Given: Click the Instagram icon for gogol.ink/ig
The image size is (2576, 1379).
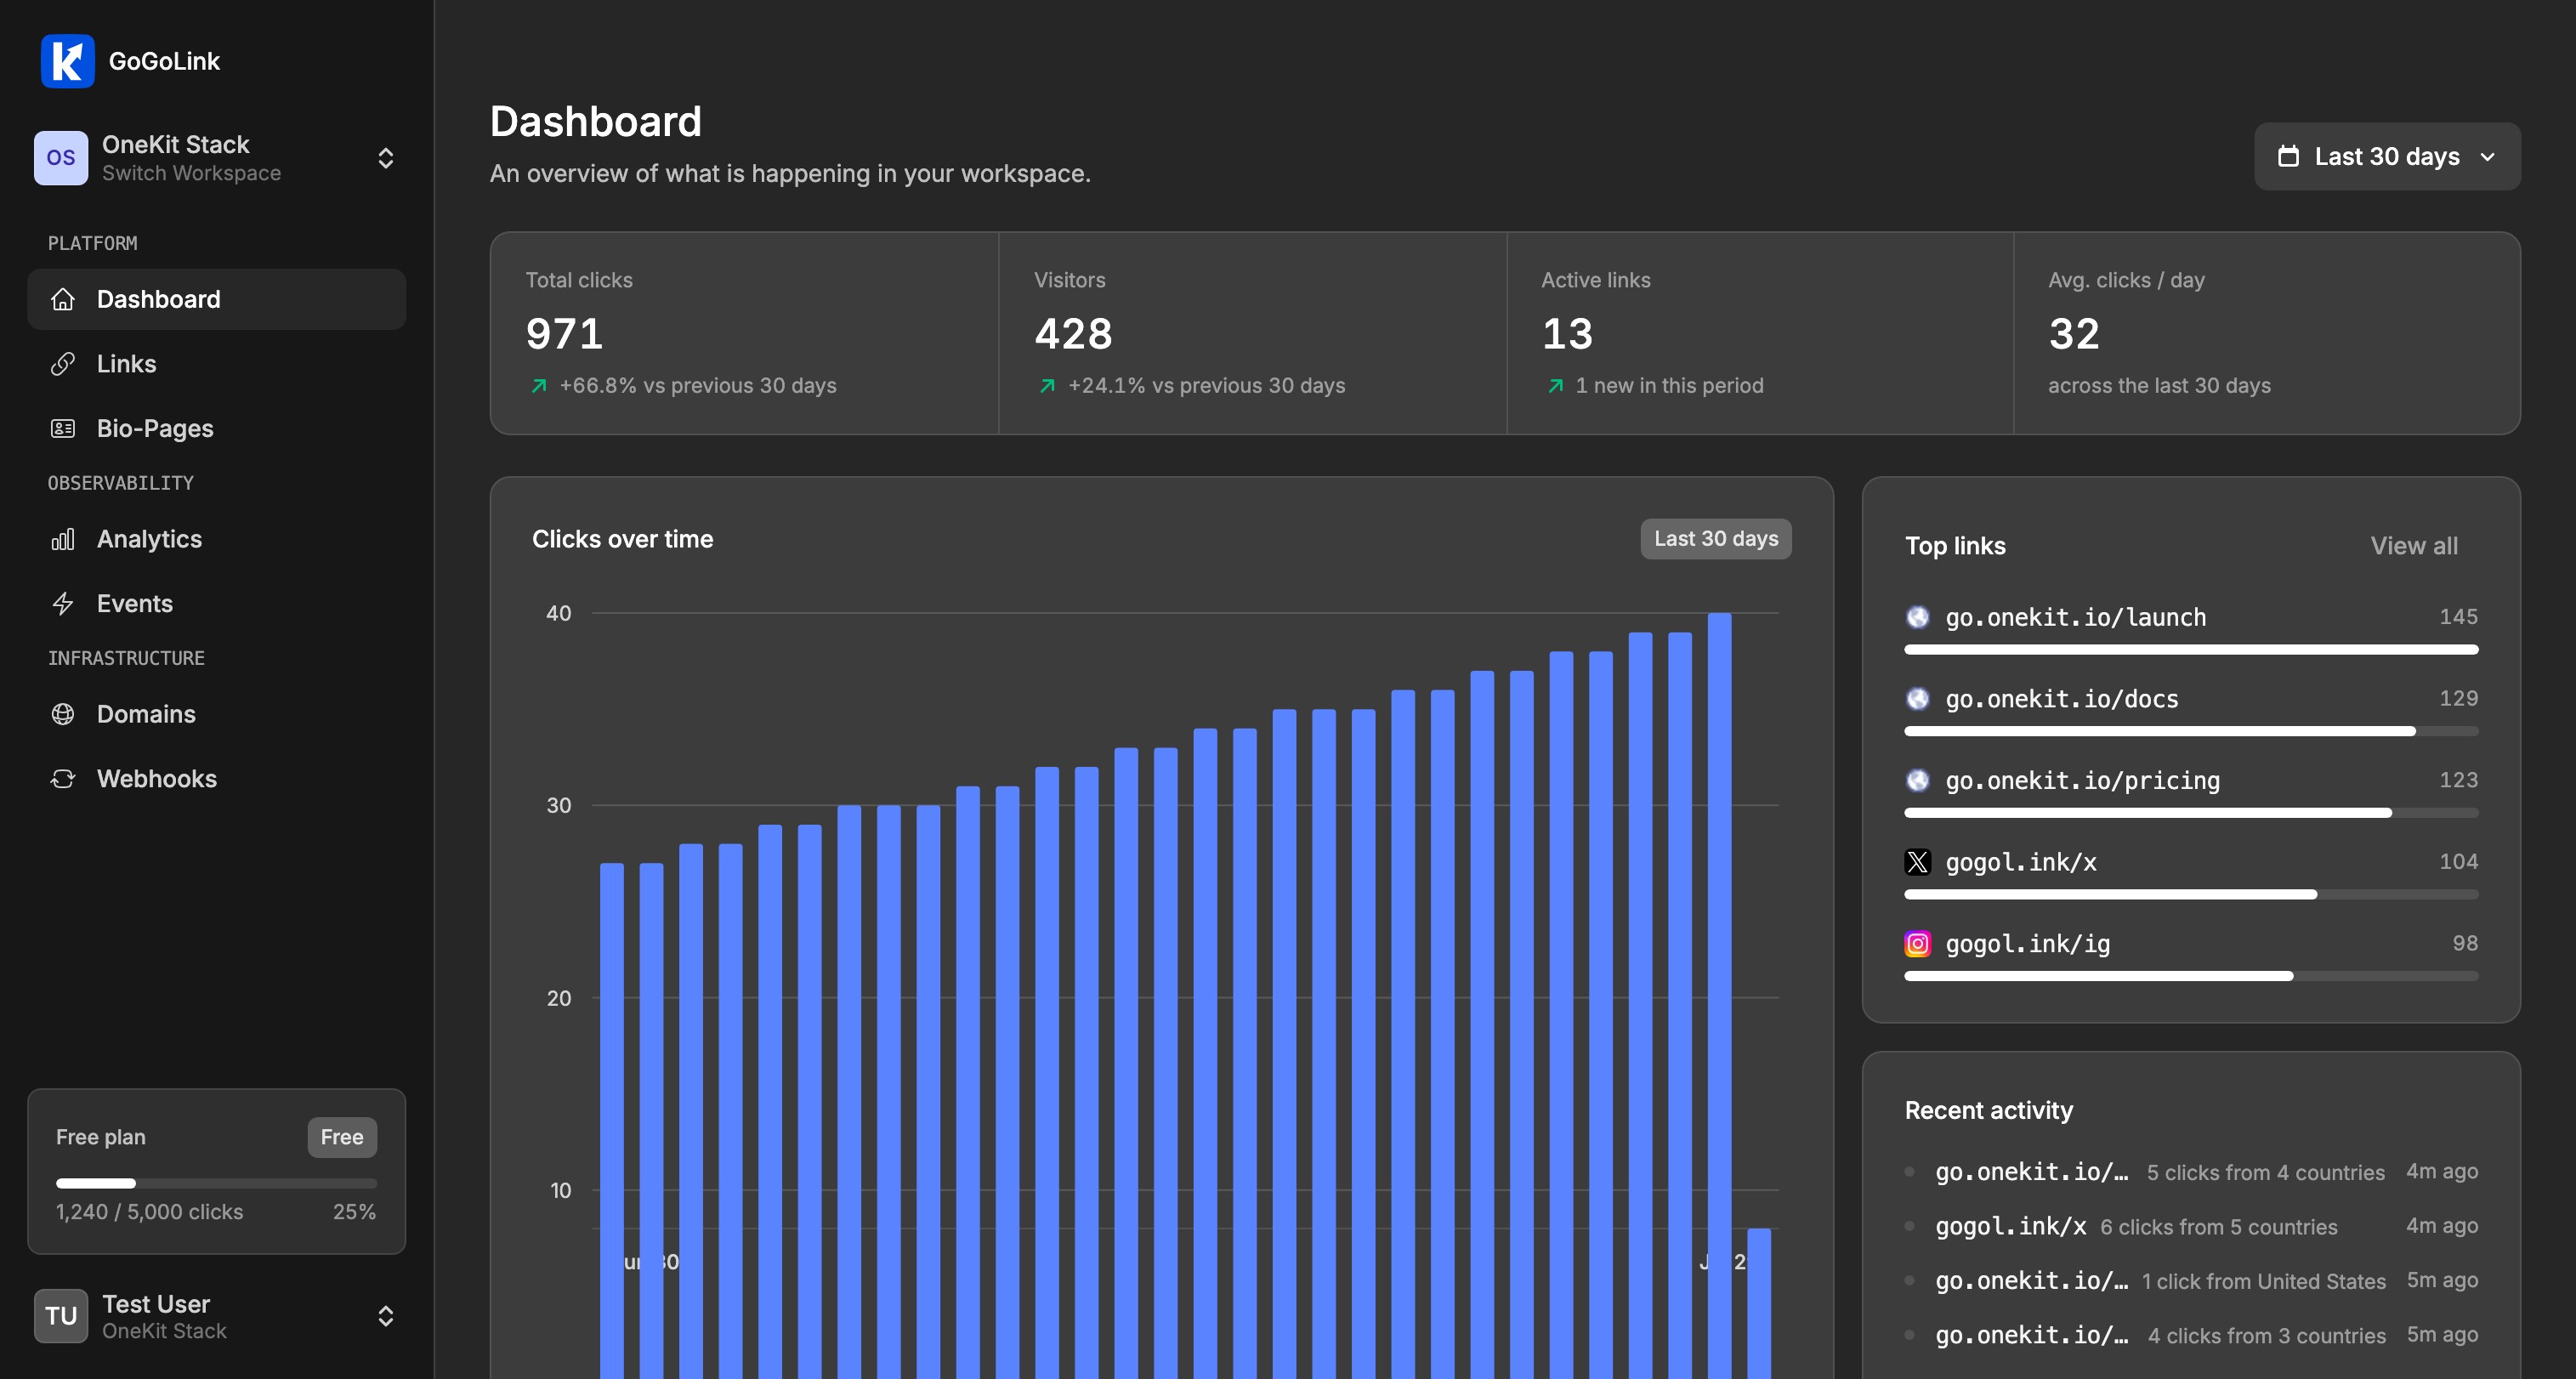Looking at the screenshot, I should pyautogui.click(x=1917, y=944).
